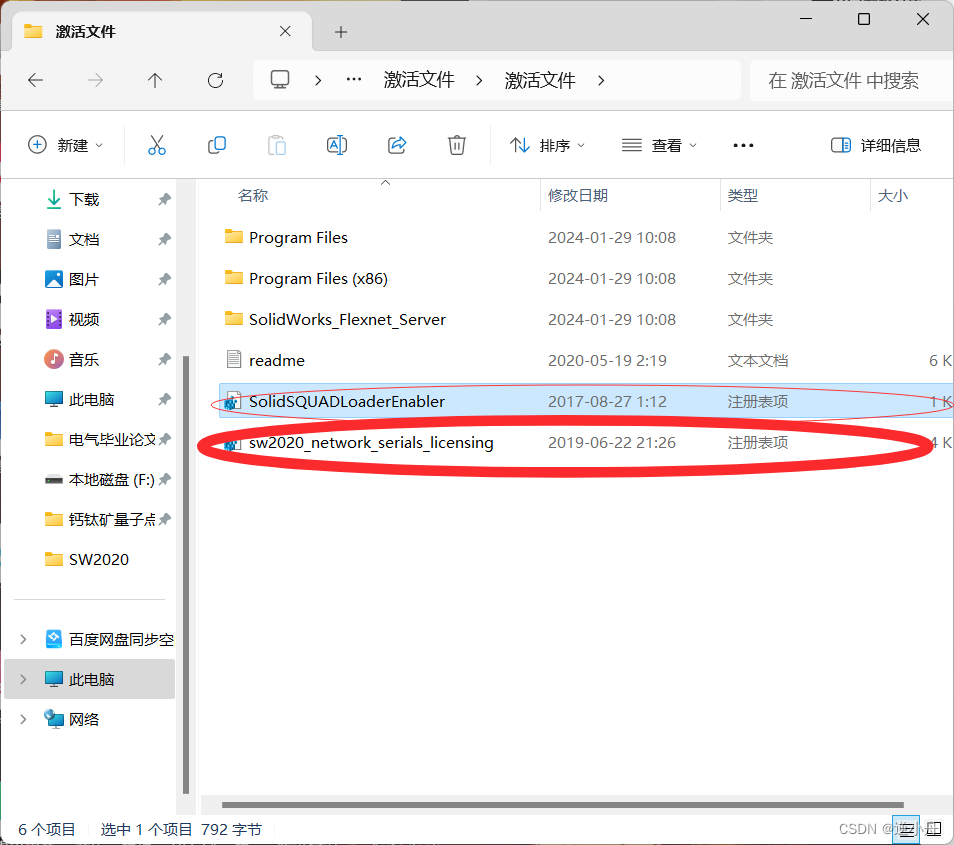Screen dimensions: 954x845
Task: Go up one folder level arrow
Action: tap(155, 80)
